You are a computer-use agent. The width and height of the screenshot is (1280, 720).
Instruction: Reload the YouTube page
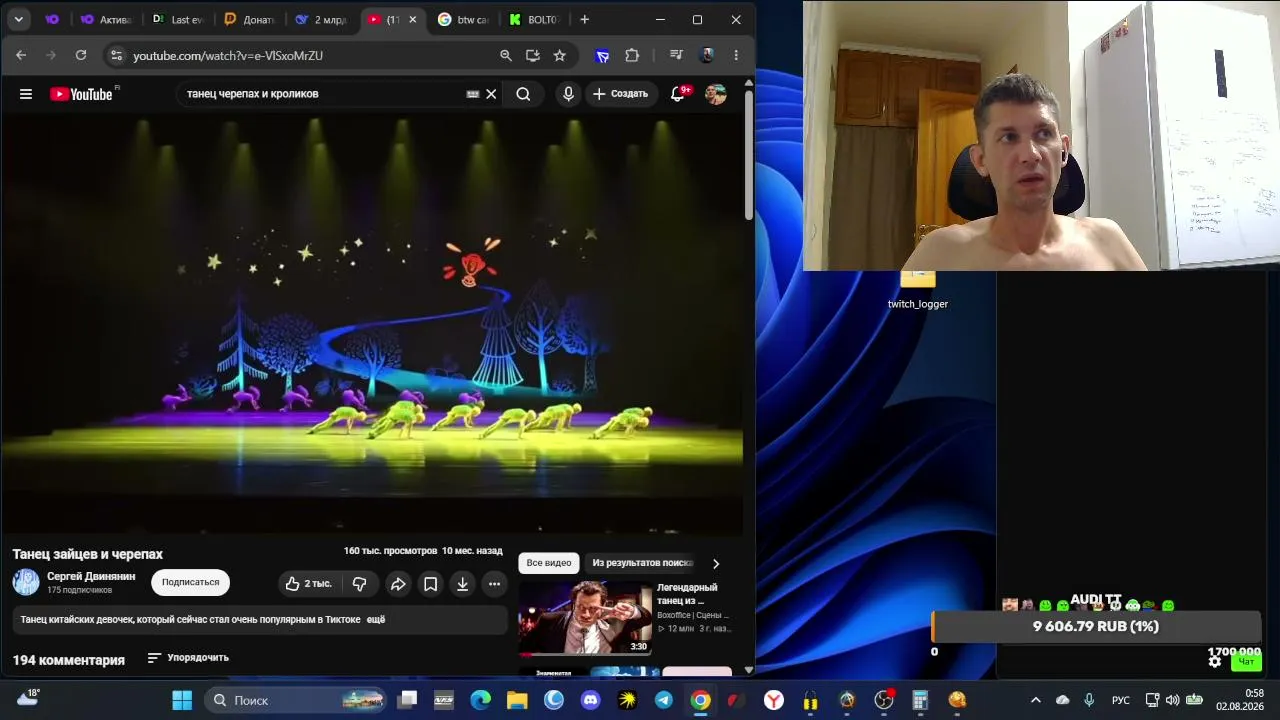[81, 56]
